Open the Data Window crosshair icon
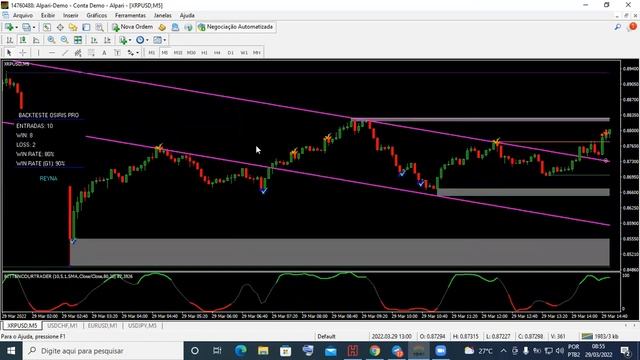 click(x=60, y=27)
